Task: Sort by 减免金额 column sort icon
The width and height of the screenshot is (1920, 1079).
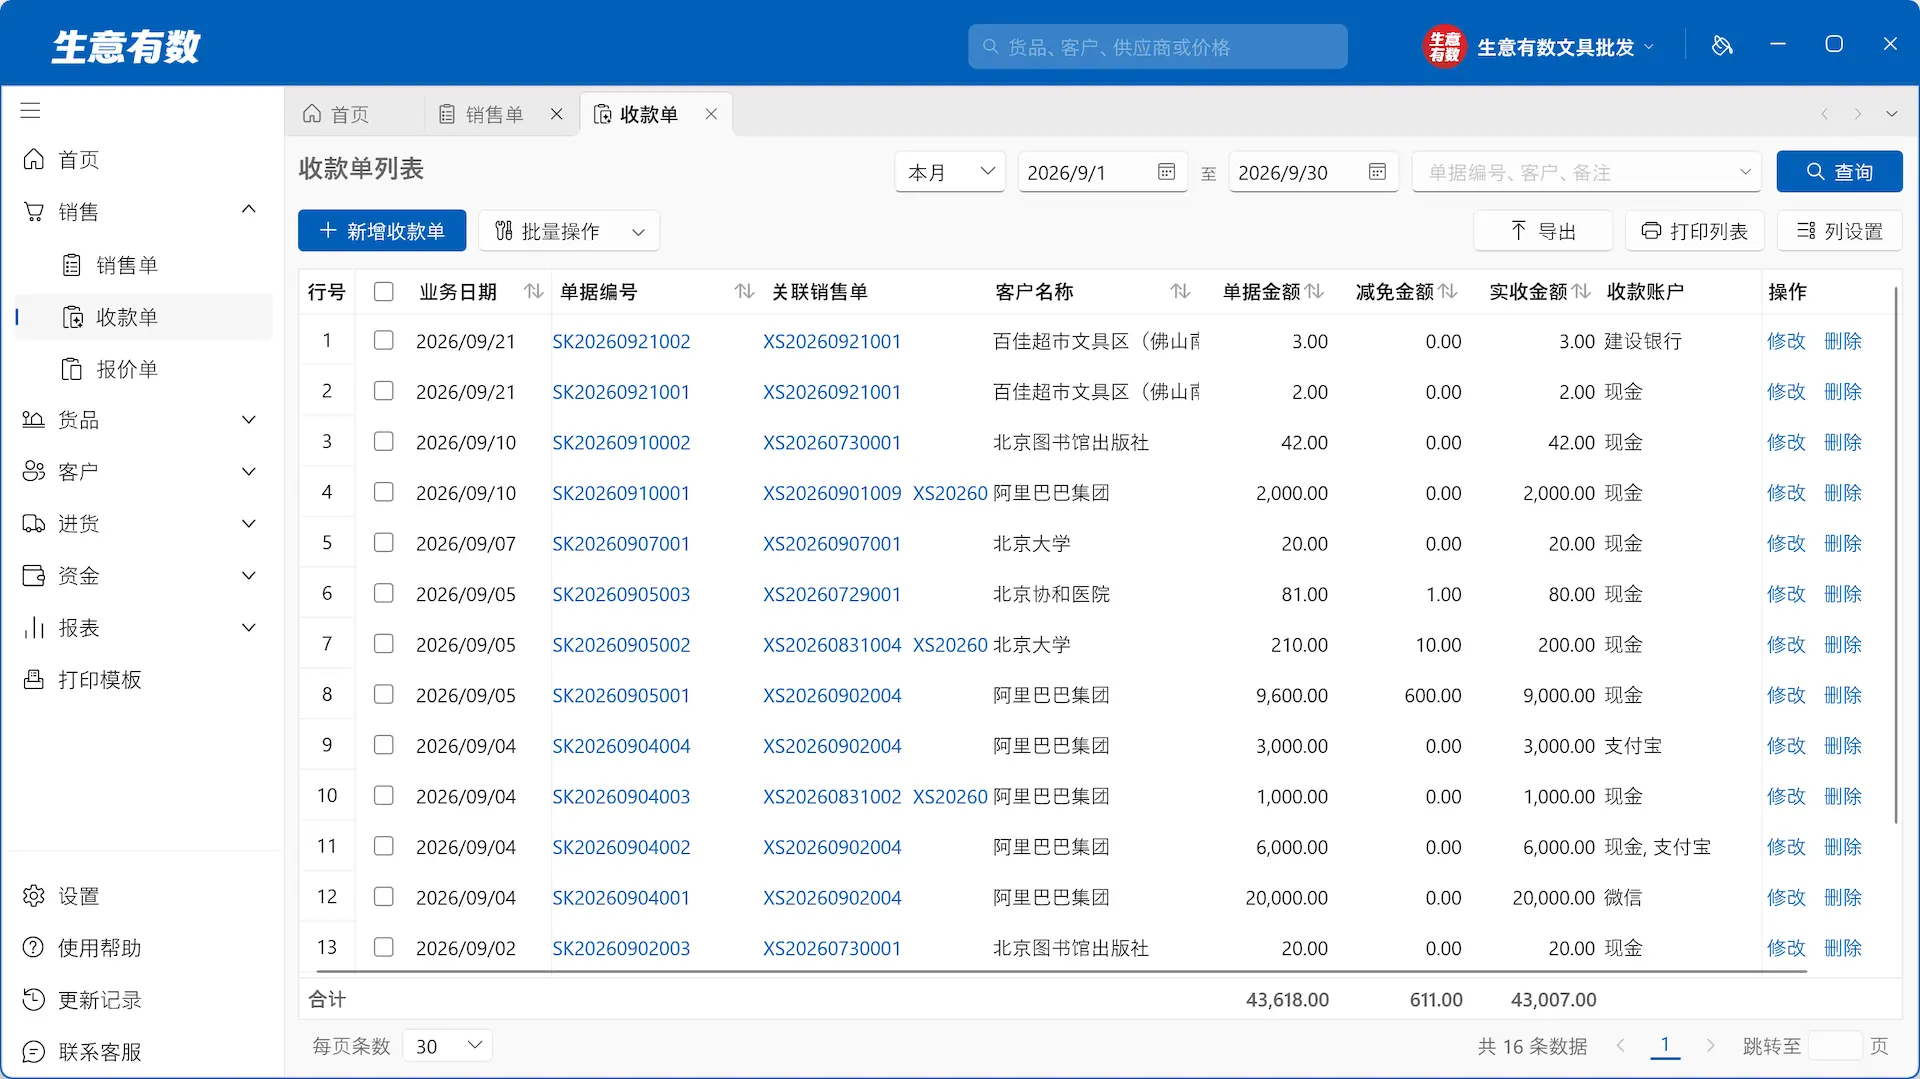Action: (1448, 291)
